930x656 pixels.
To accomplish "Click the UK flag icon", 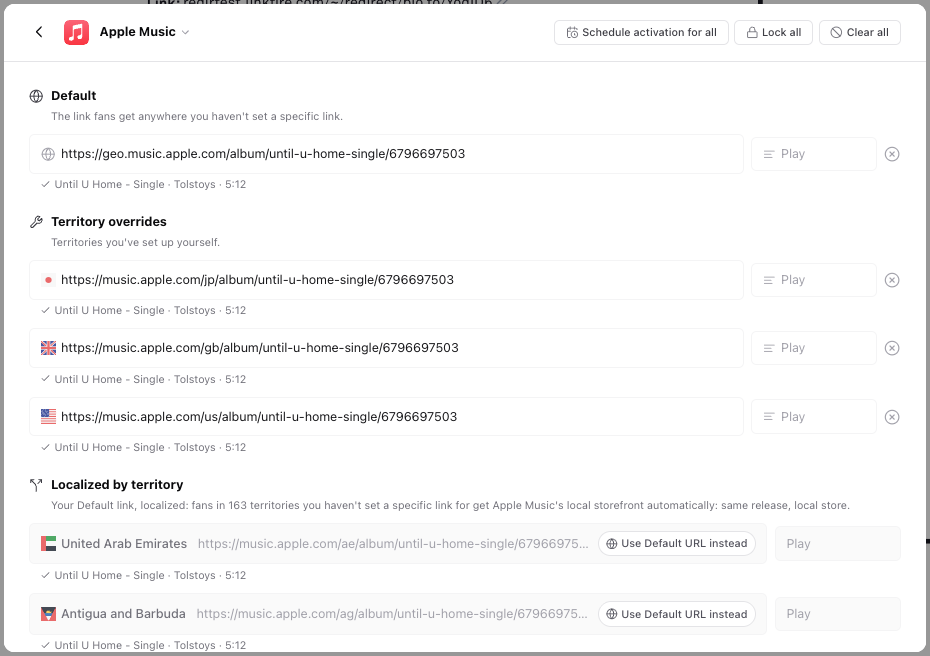I will pyautogui.click(x=48, y=348).
